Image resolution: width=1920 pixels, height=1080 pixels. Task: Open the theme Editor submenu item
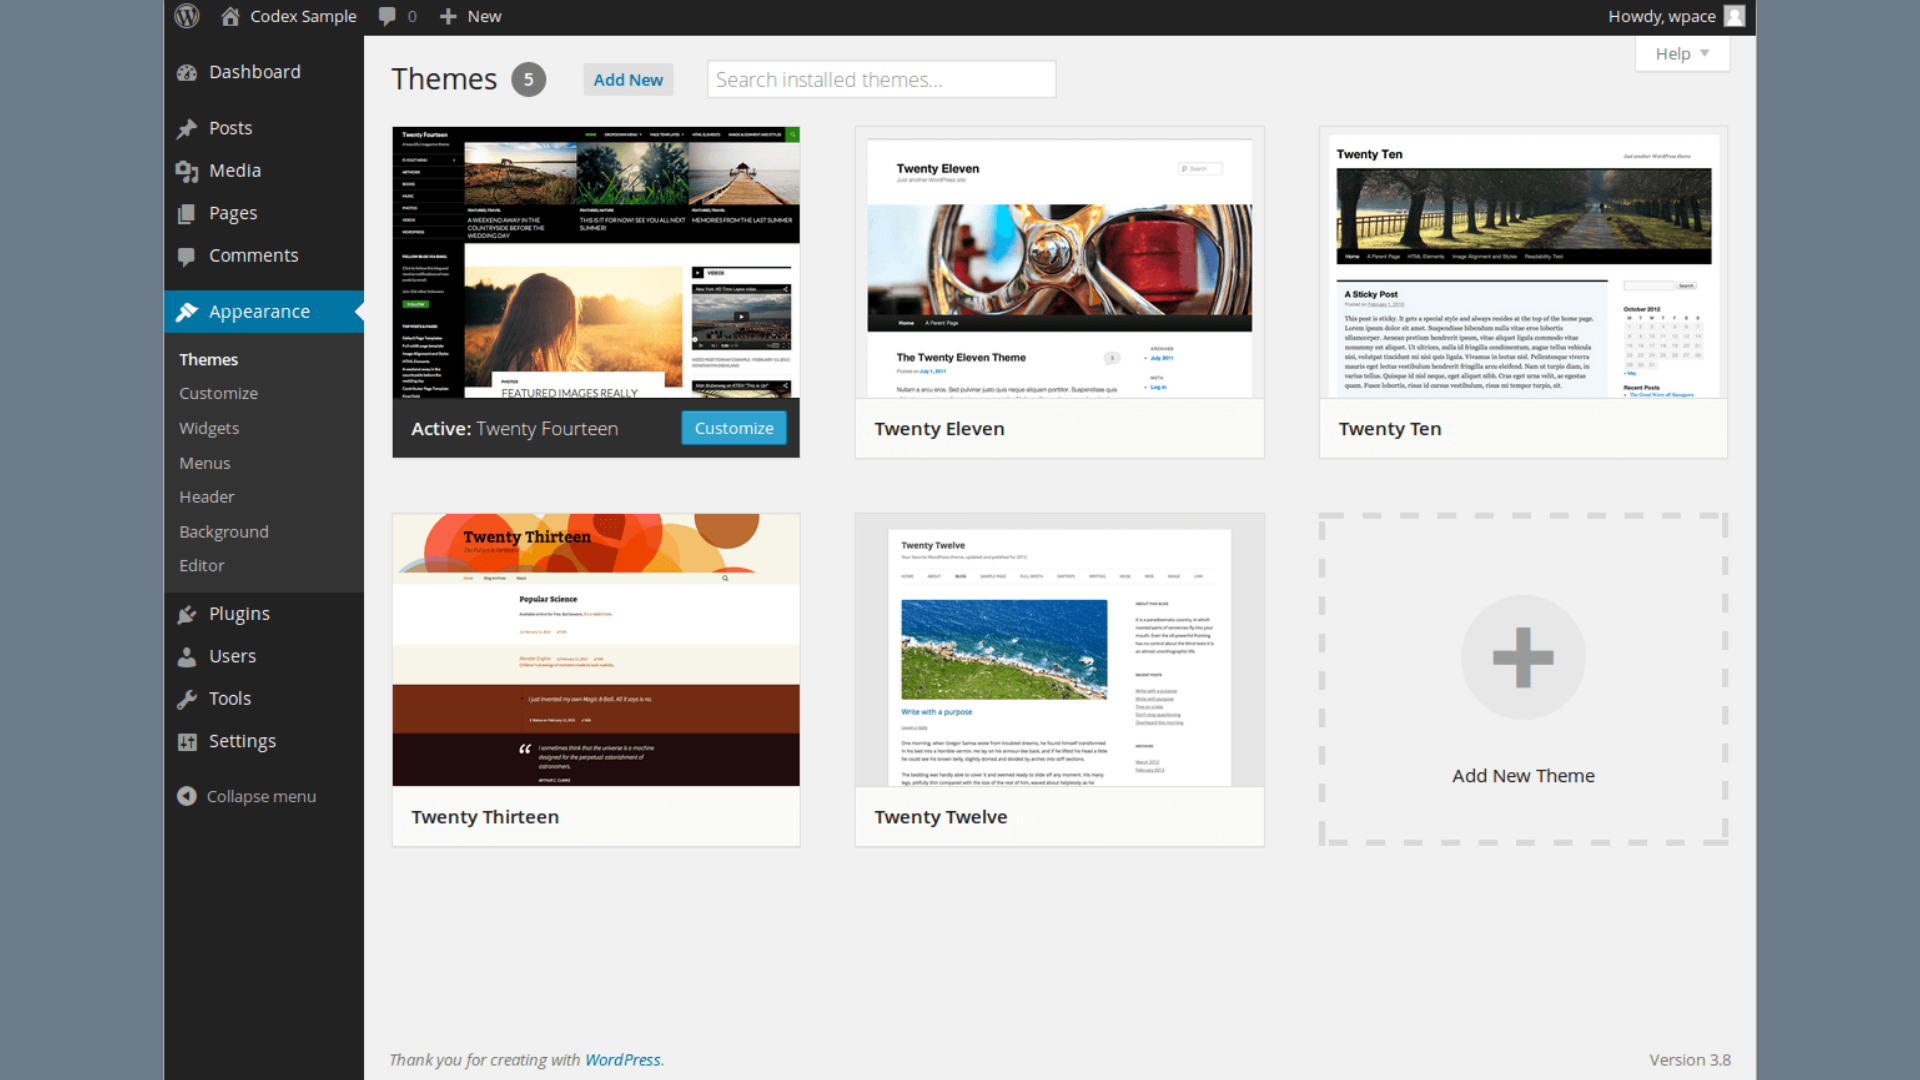tap(201, 566)
